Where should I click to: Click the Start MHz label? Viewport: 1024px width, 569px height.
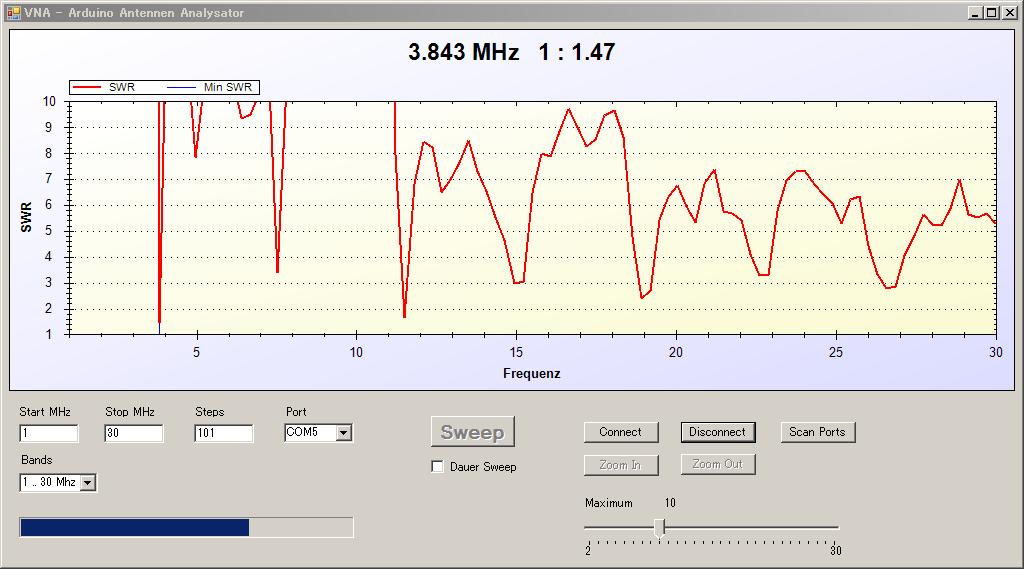point(45,412)
